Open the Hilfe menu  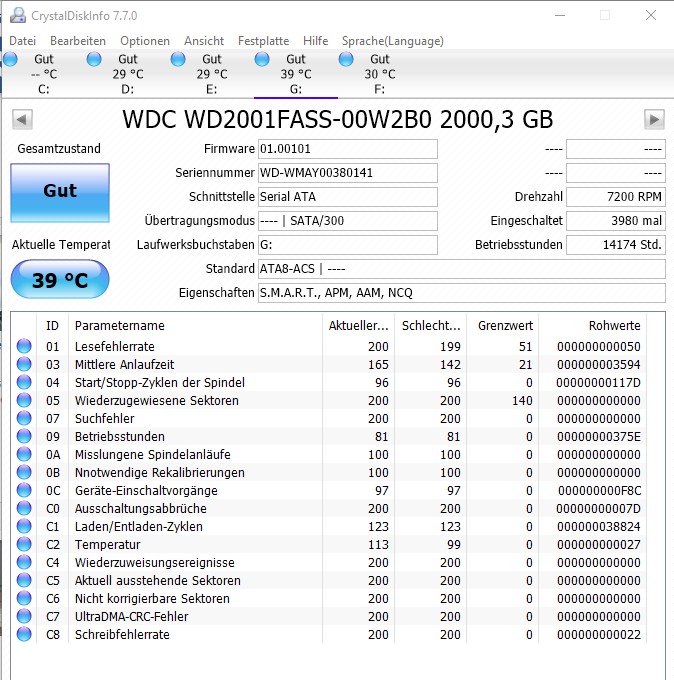tap(315, 41)
